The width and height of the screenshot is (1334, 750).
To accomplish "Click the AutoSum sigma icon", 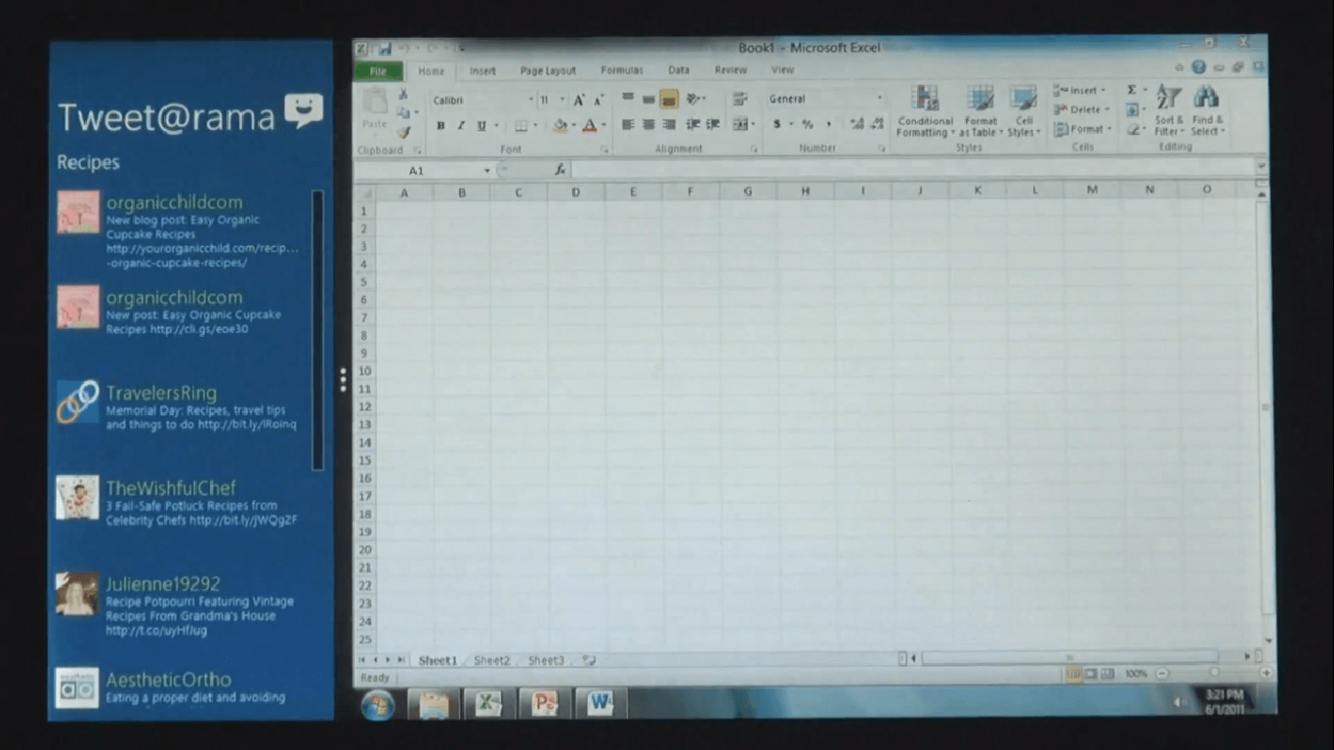I will point(1132,90).
